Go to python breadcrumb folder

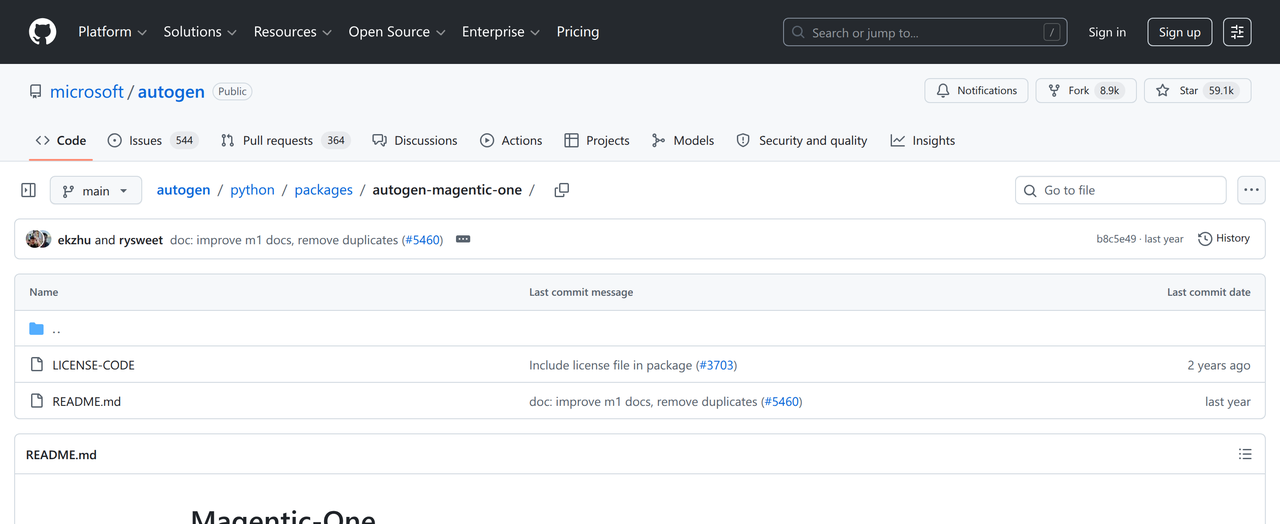pyautogui.click(x=252, y=190)
